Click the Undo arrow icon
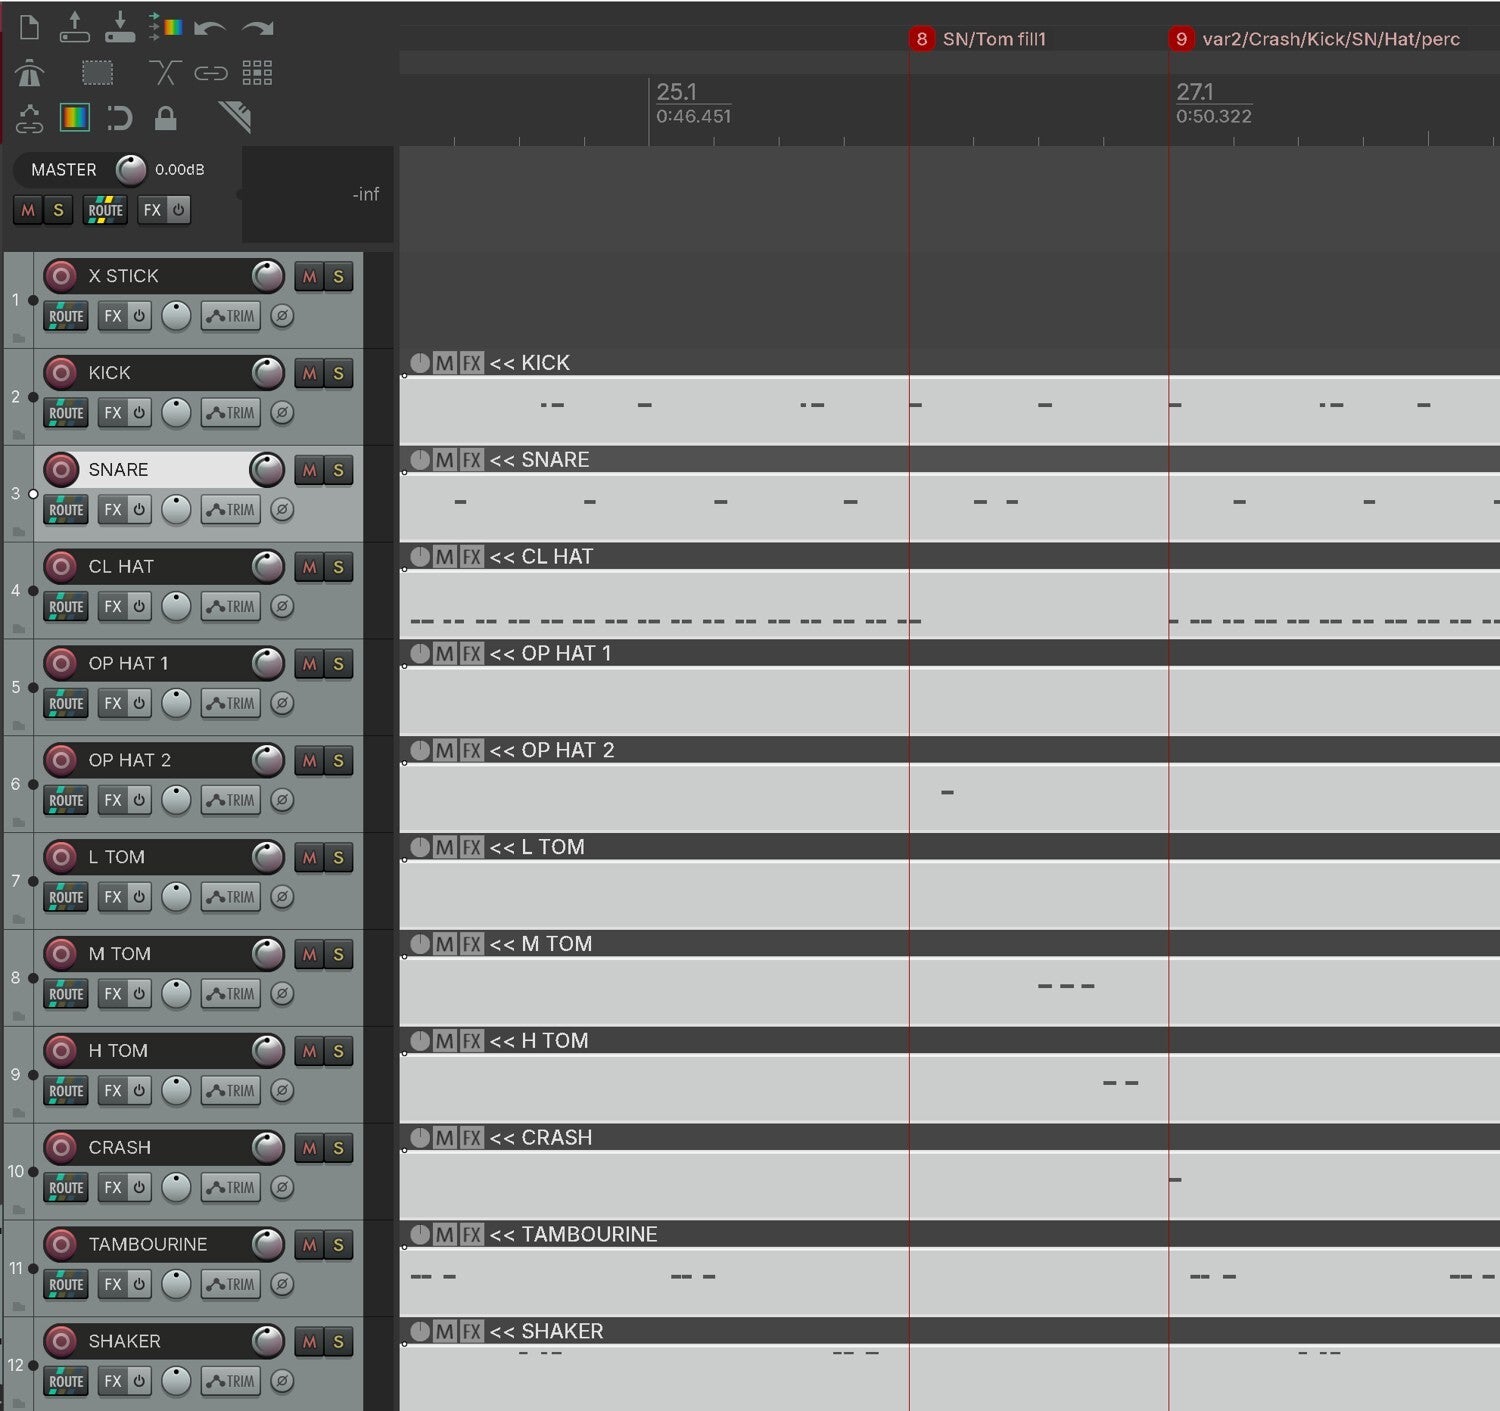This screenshot has width=1500, height=1411. point(209,28)
